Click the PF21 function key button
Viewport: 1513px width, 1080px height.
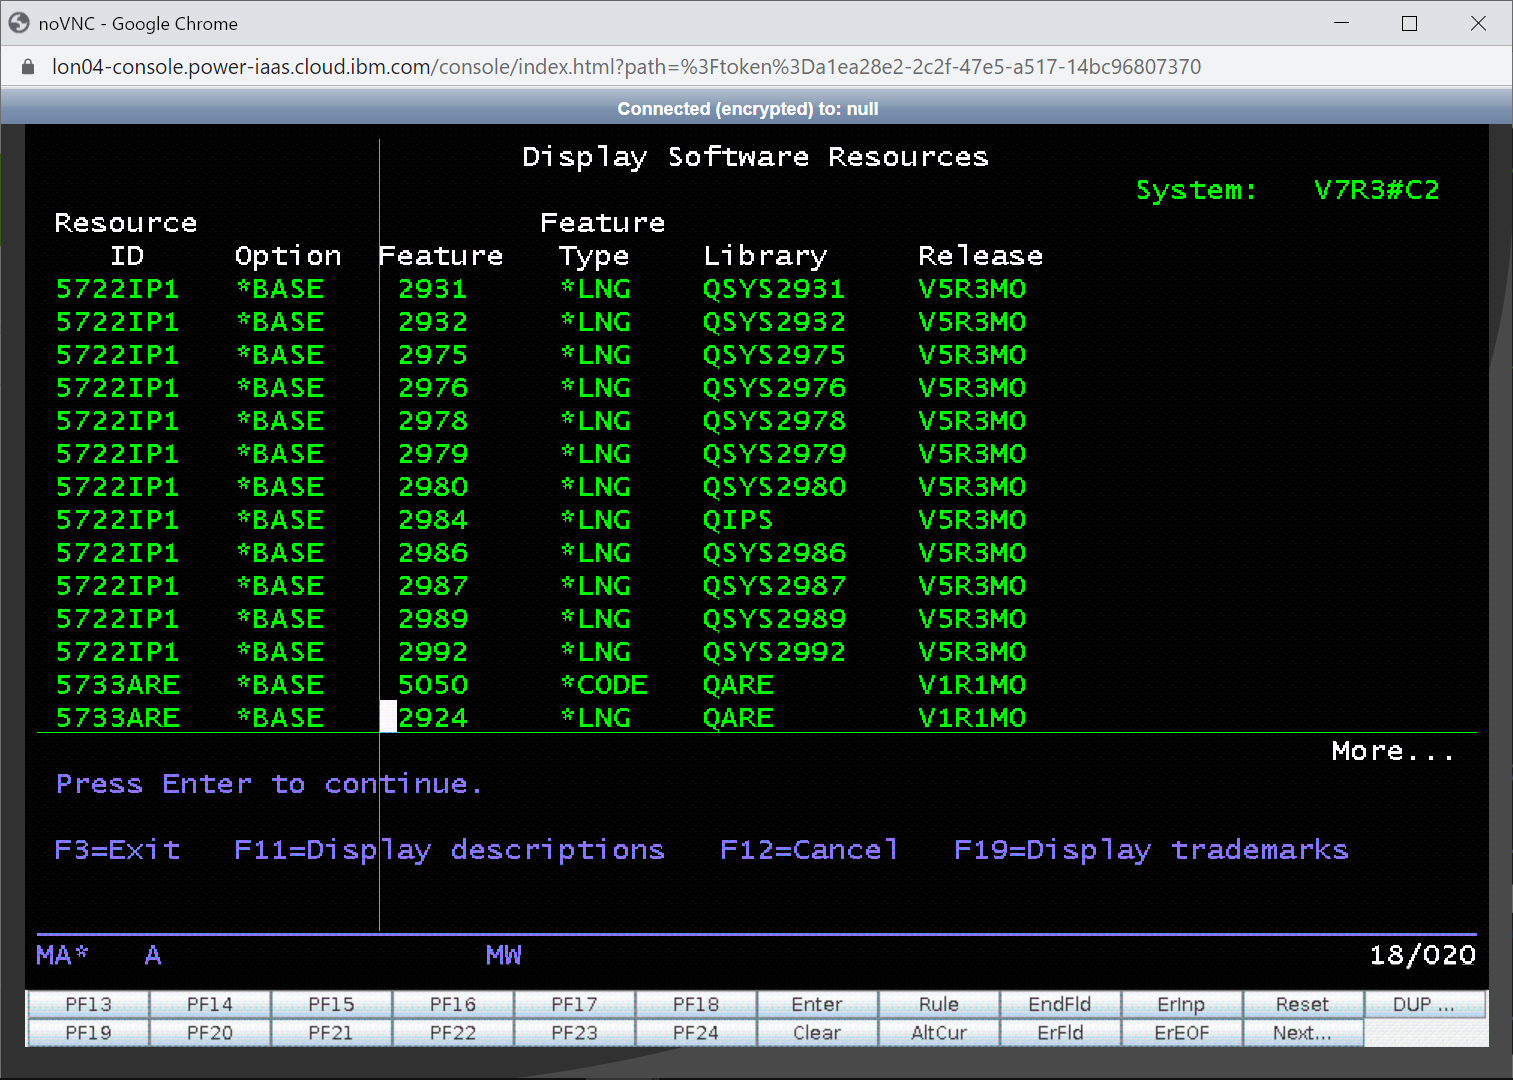click(331, 1033)
